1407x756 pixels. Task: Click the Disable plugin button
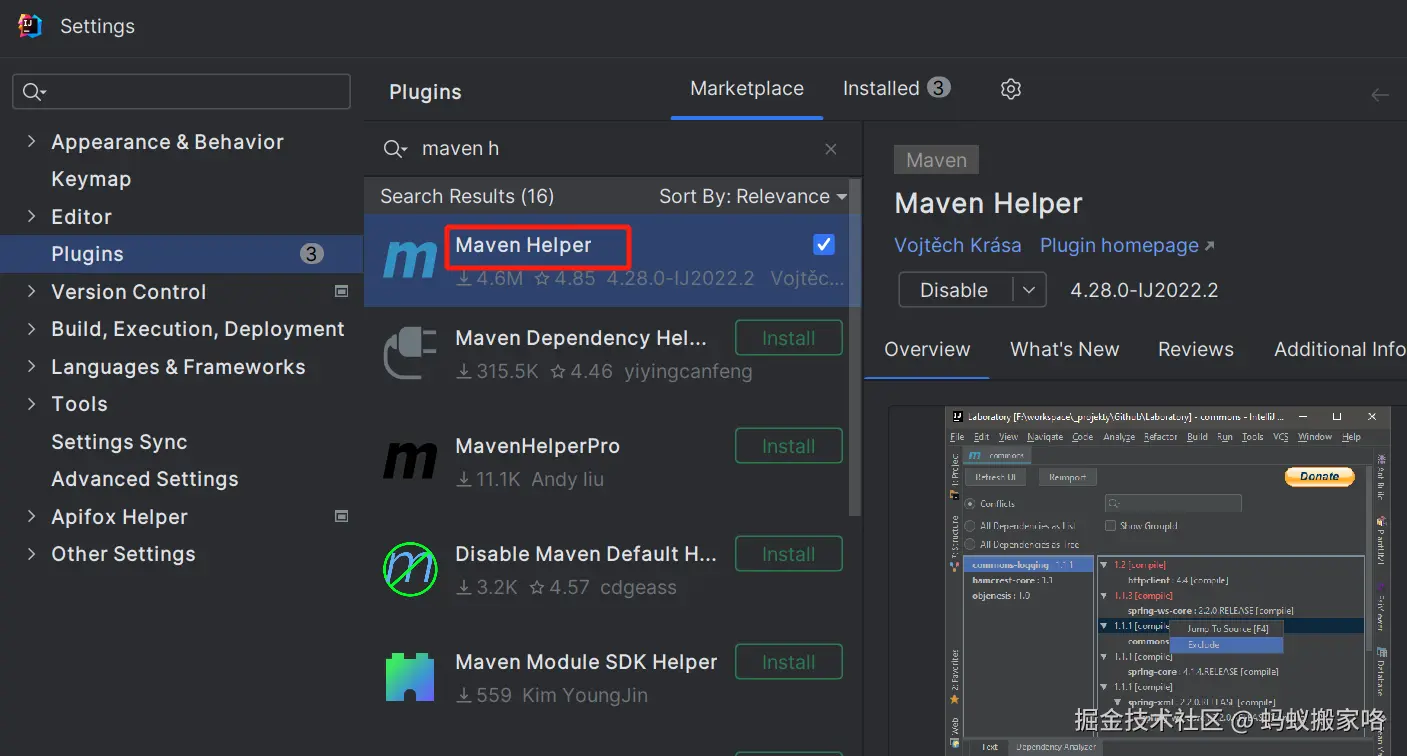point(955,290)
